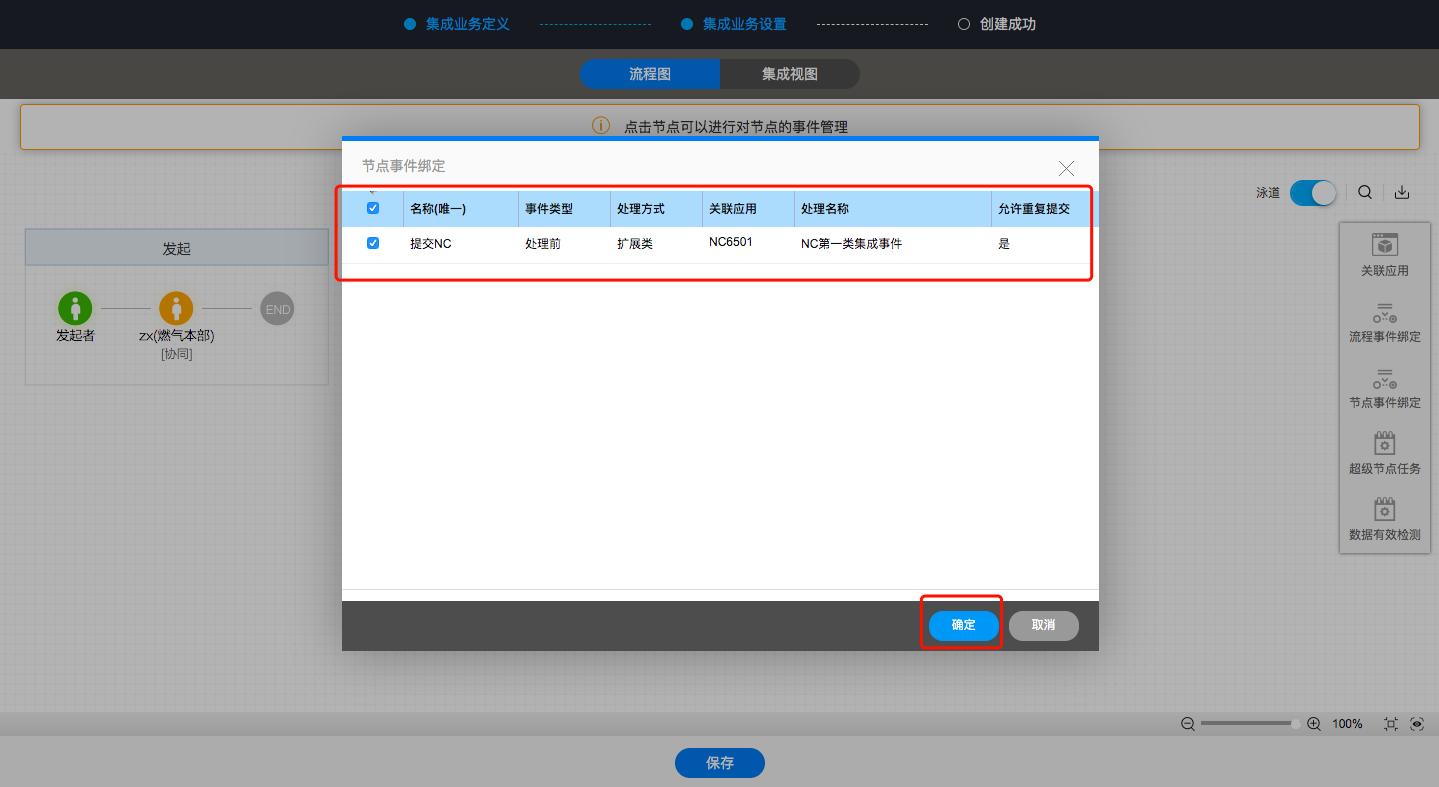The height and width of the screenshot is (787, 1439).
Task: Click the download icon near 泳道
Action: pyautogui.click(x=1402, y=193)
